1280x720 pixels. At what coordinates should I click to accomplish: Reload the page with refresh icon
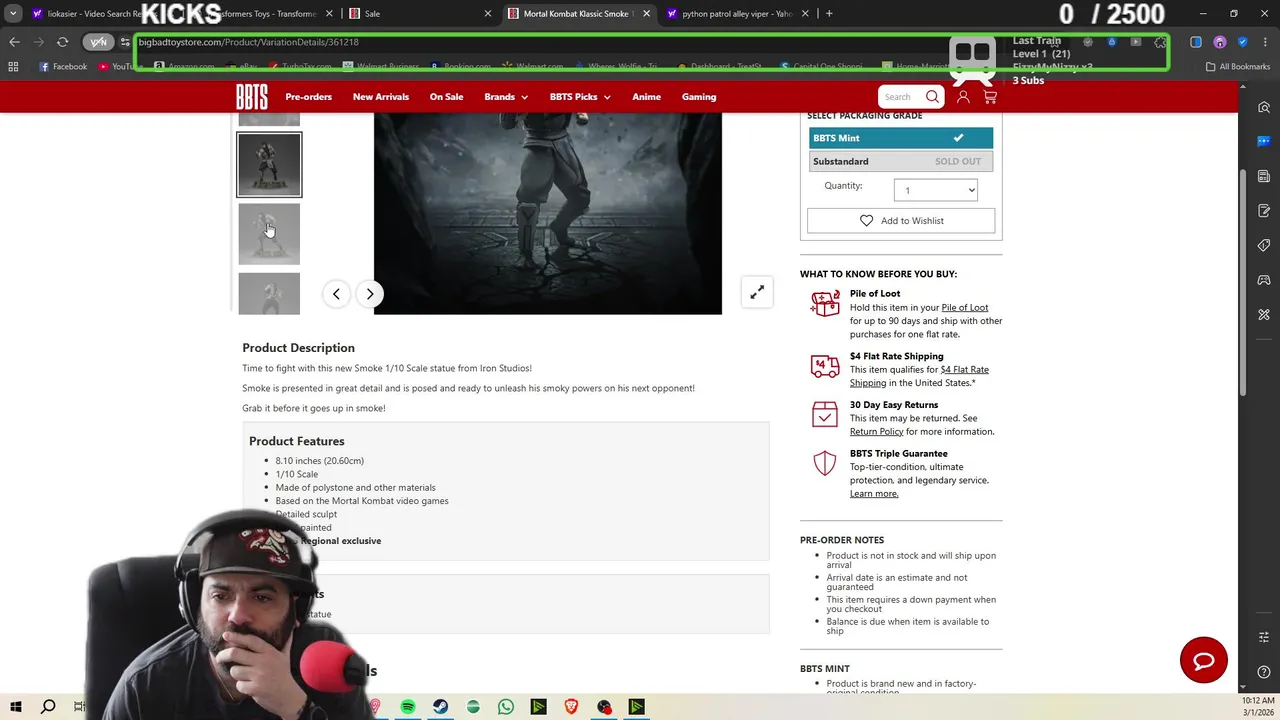62,42
